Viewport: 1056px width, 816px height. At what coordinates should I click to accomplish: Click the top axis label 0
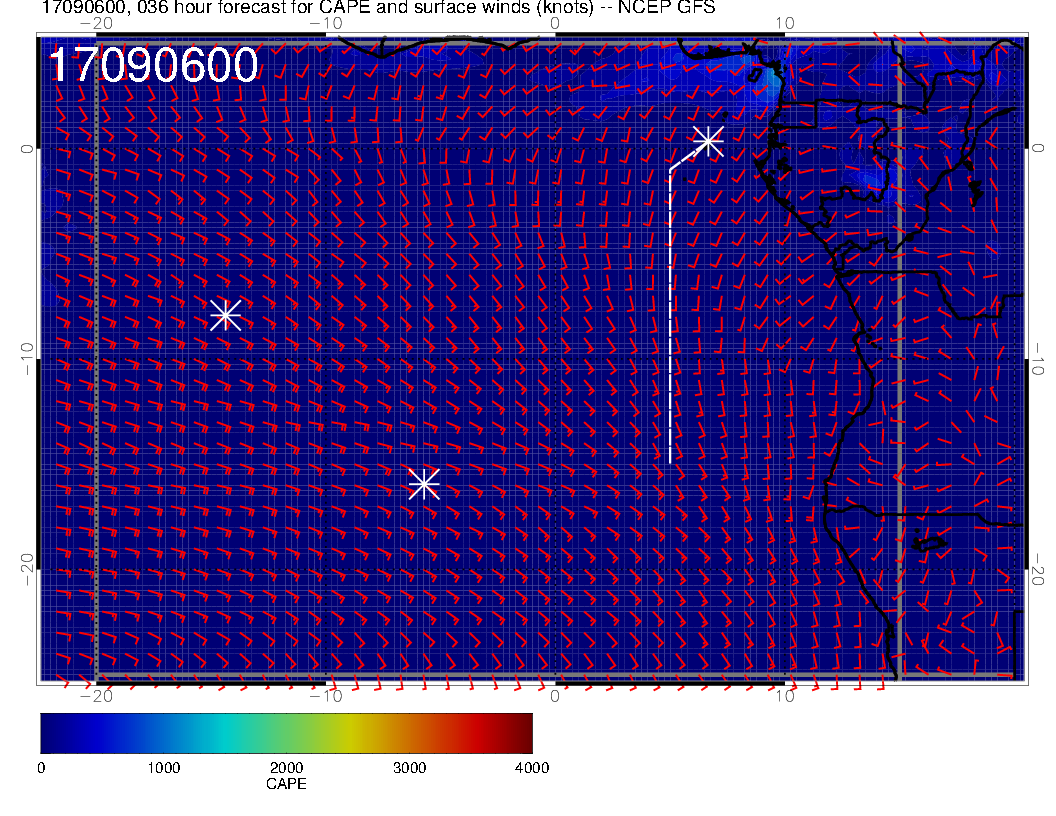[x=555, y=23]
